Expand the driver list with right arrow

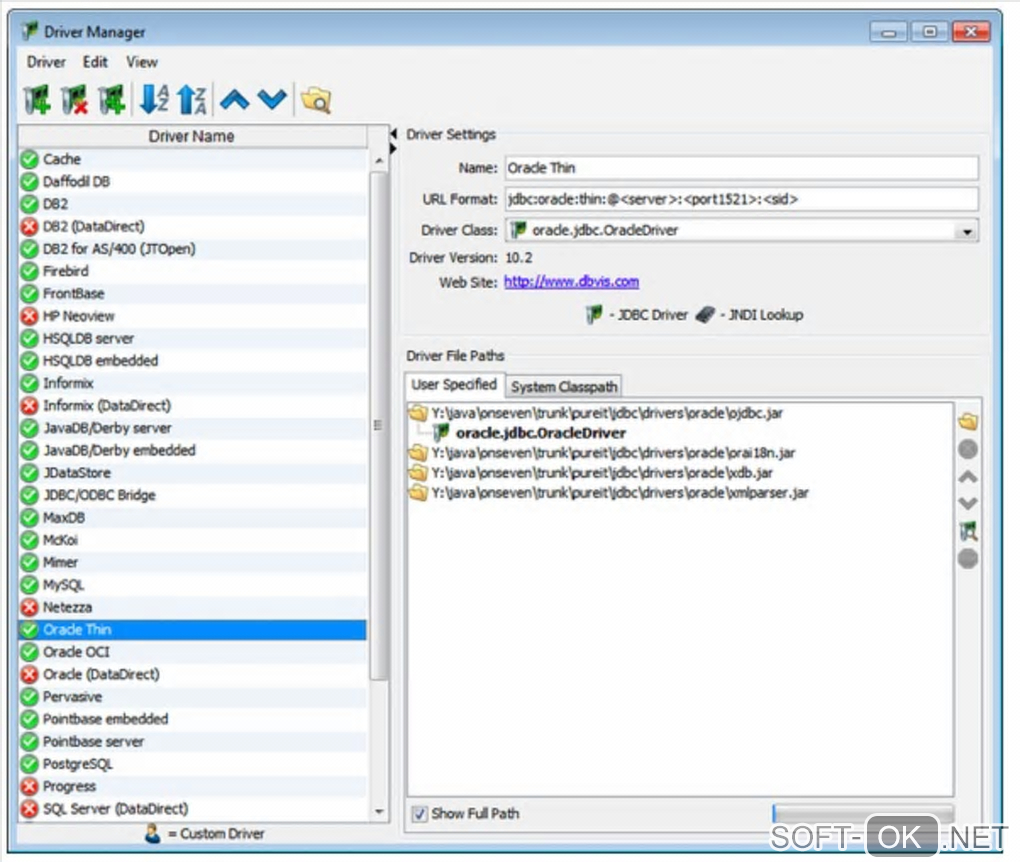click(393, 148)
